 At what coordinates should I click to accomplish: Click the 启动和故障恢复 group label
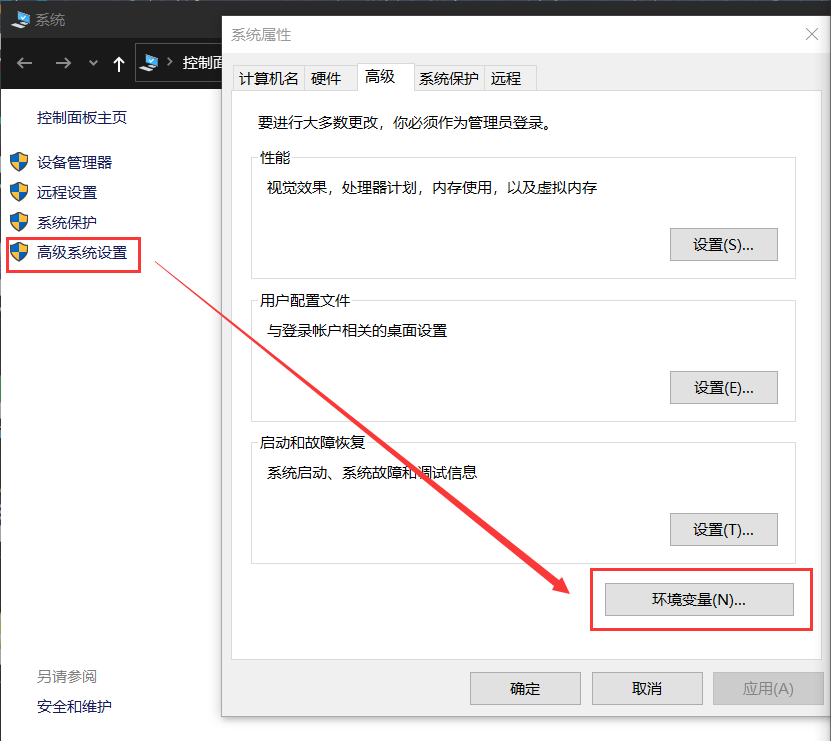point(313,443)
